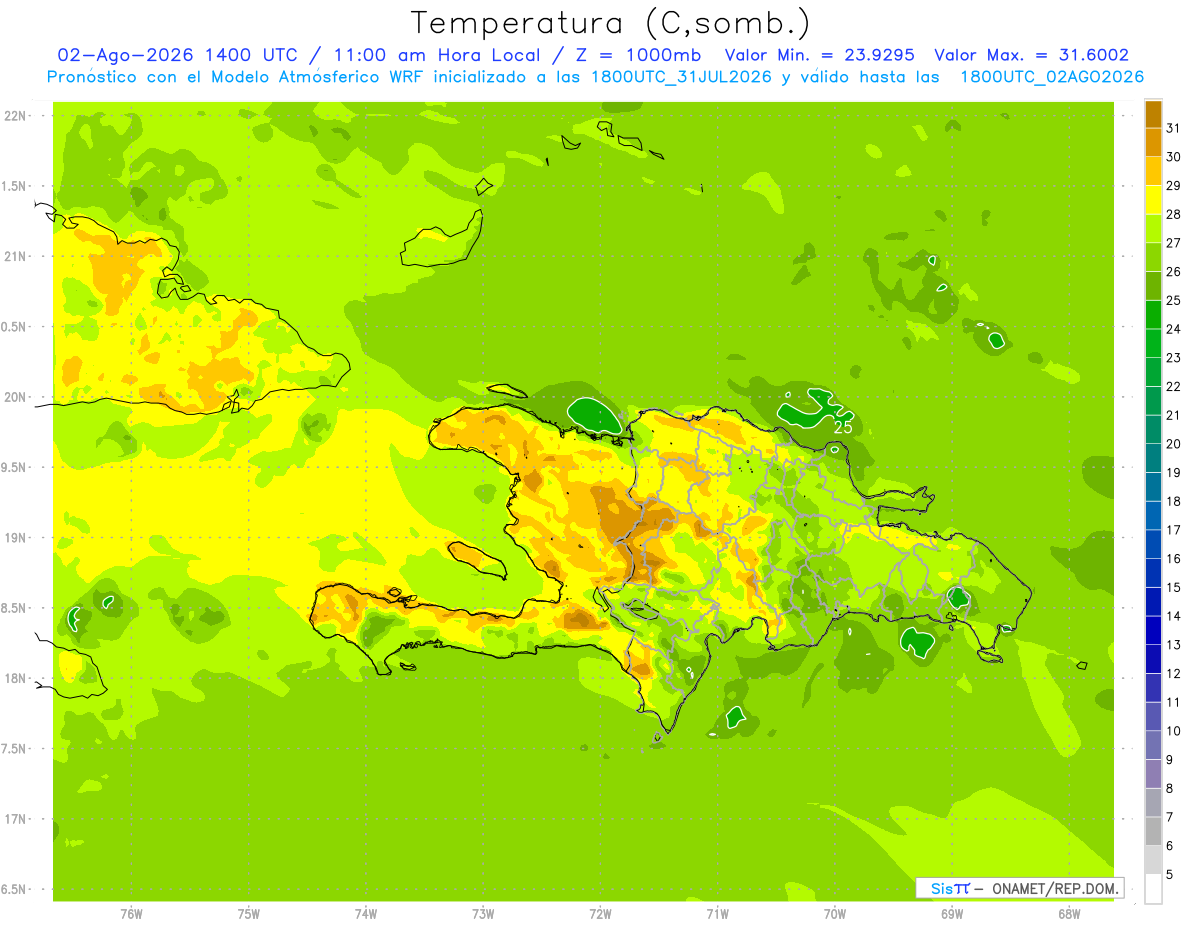Click the '0.5N' latitude axis label
This screenshot has width=1200, height=927.
[x=15, y=327]
